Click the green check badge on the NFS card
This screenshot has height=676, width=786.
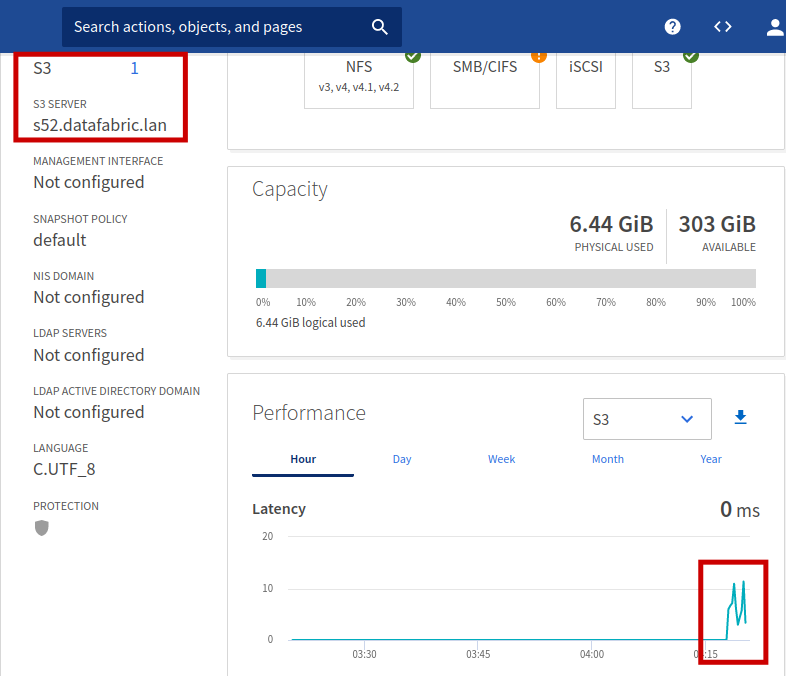(413, 56)
